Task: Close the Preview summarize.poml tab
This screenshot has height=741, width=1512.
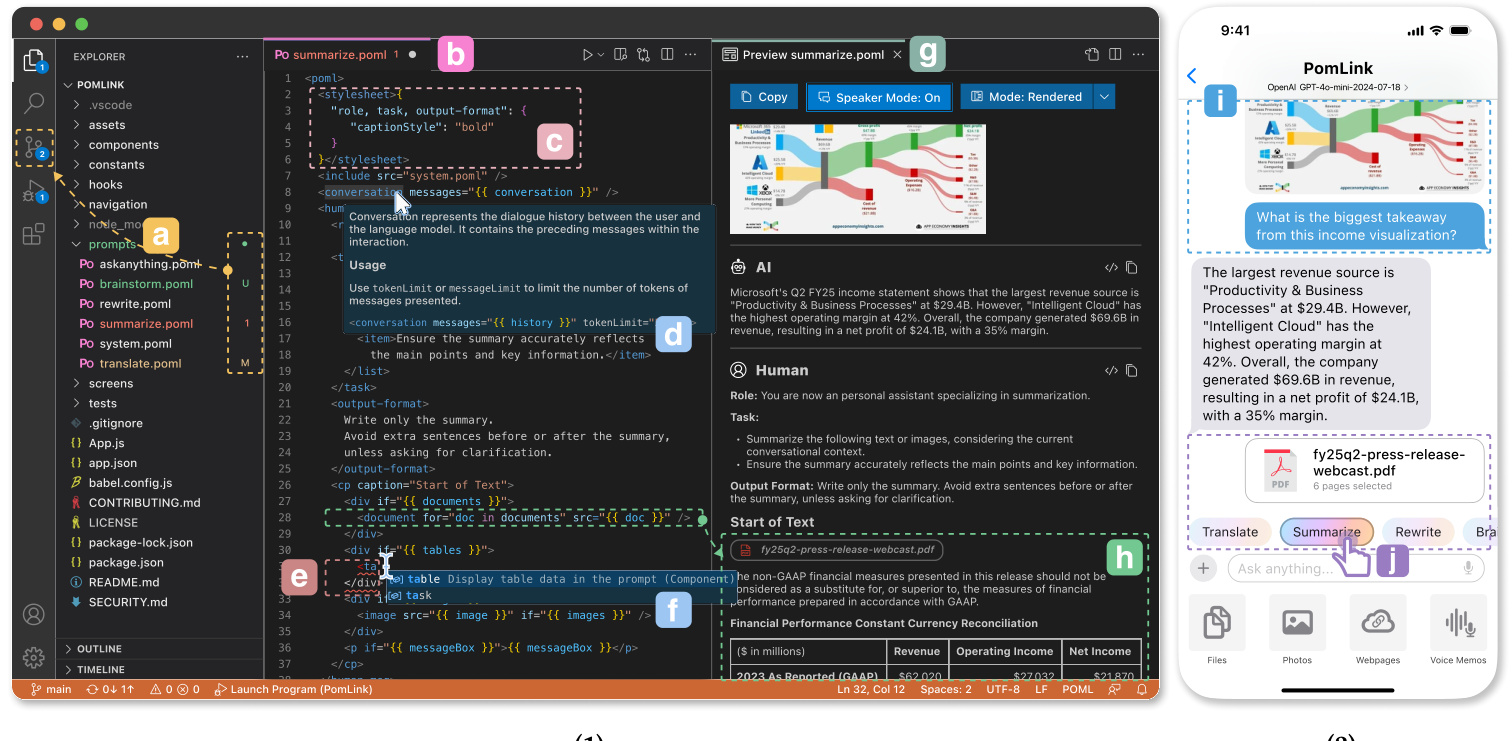Action: pyautogui.click(x=897, y=55)
